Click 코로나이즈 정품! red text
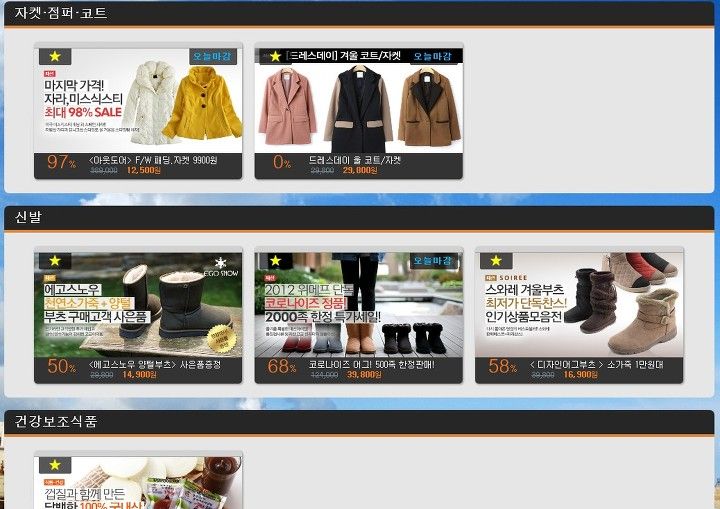 pos(306,303)
